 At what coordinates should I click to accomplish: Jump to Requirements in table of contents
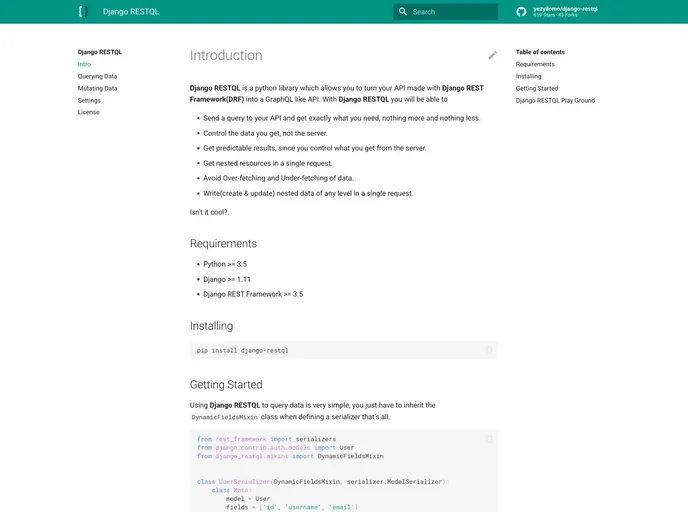coord(535,64)
